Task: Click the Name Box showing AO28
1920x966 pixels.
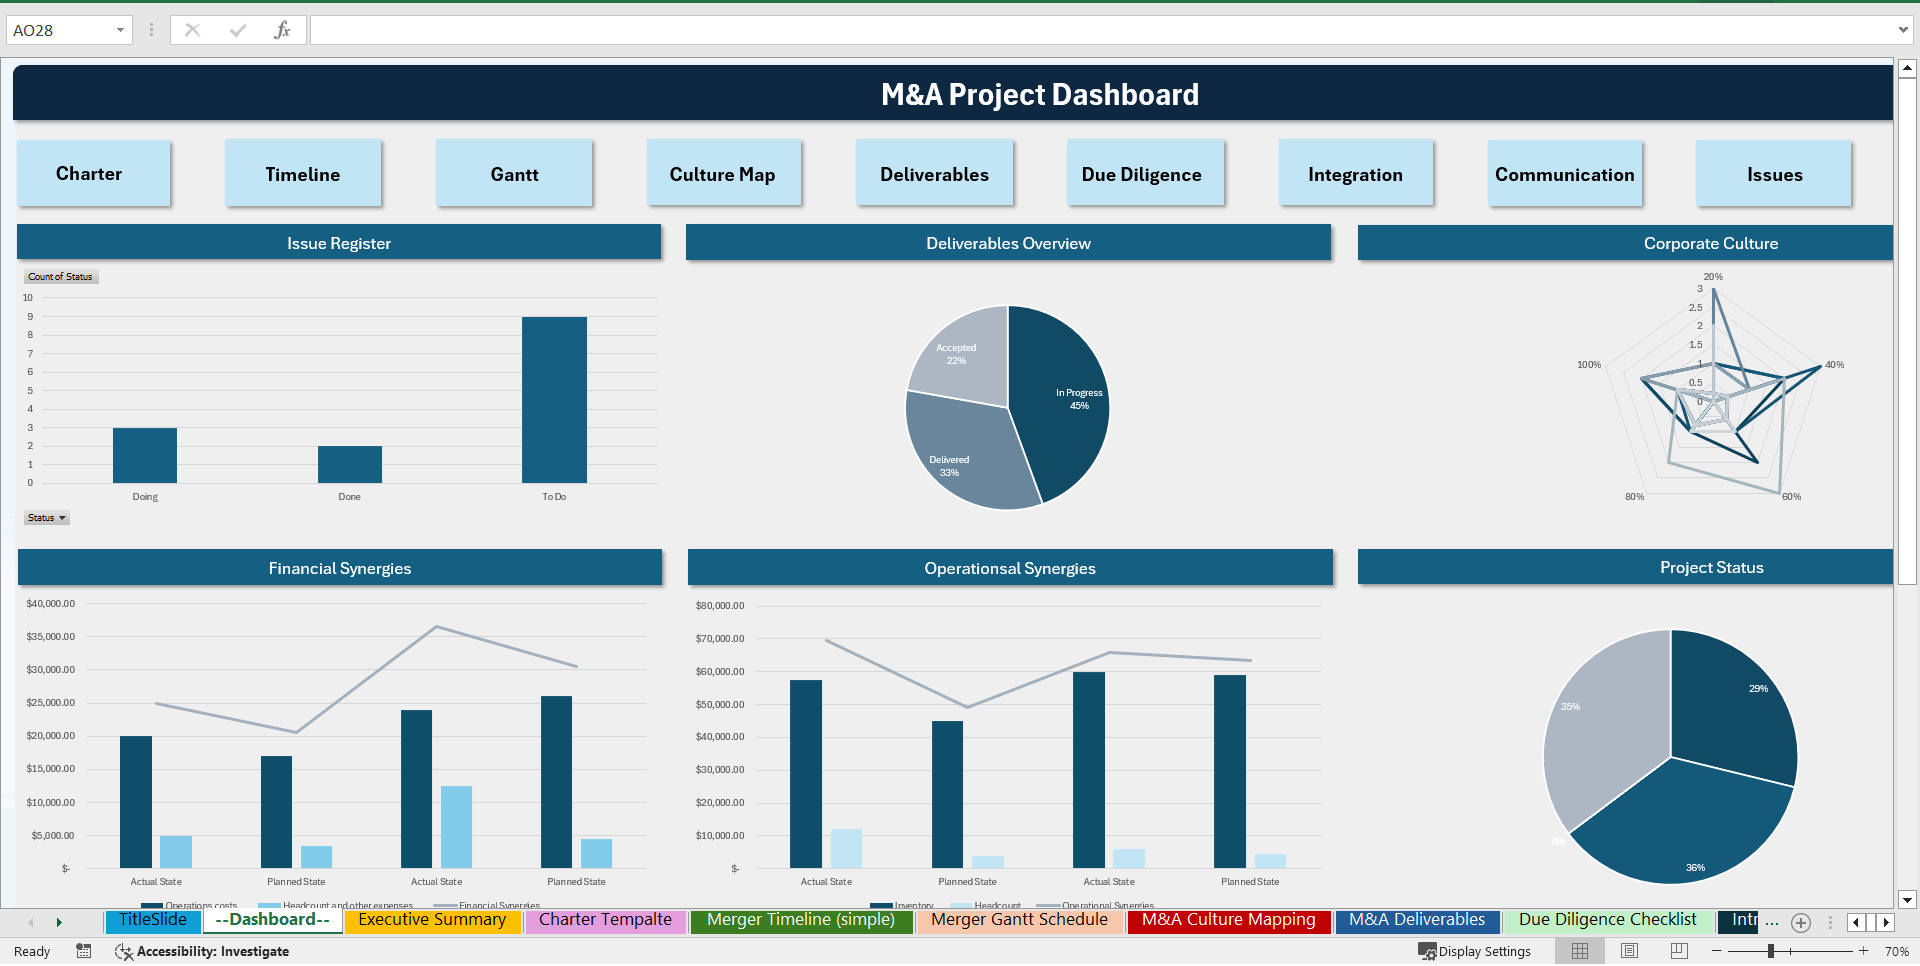Action: pyautogui.click(x=59, y=30)
